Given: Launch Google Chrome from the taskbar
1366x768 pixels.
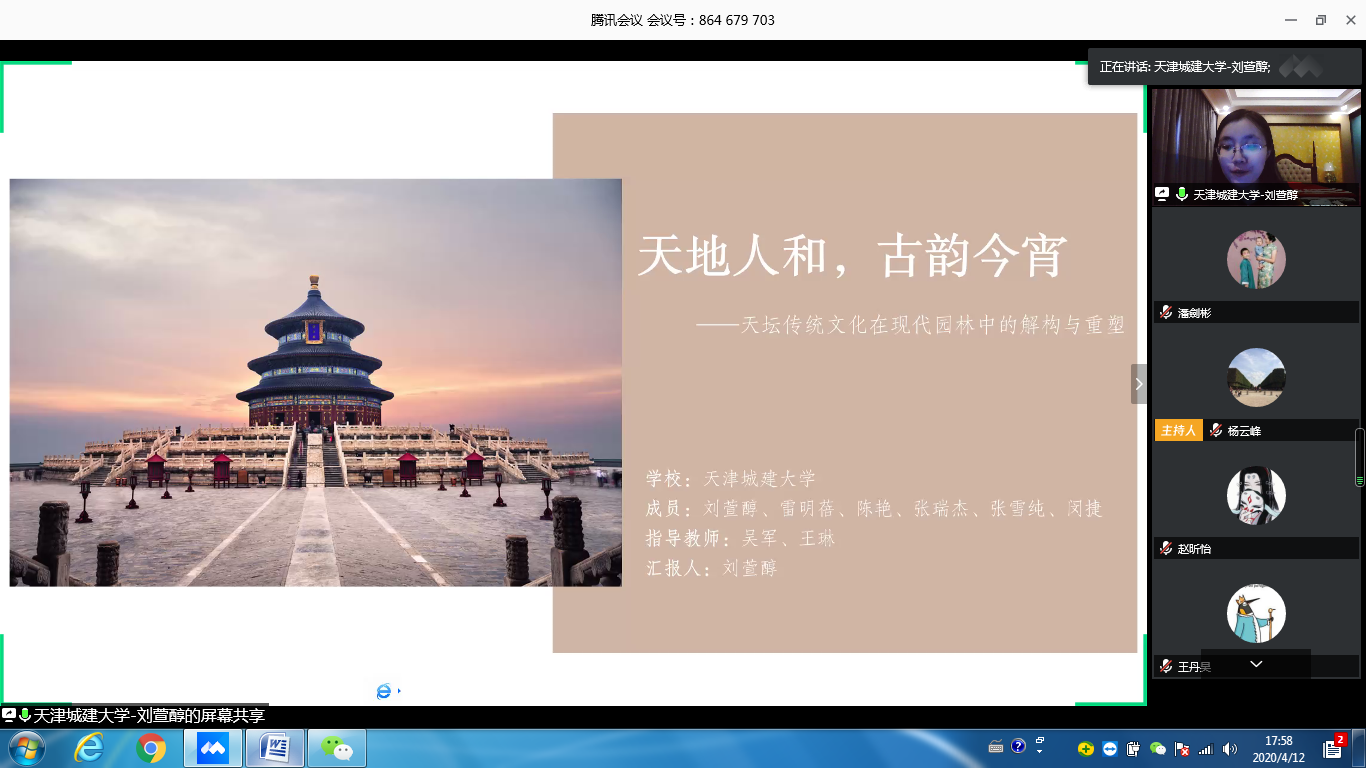Looking at the screenshot, I should click(151, 748).
